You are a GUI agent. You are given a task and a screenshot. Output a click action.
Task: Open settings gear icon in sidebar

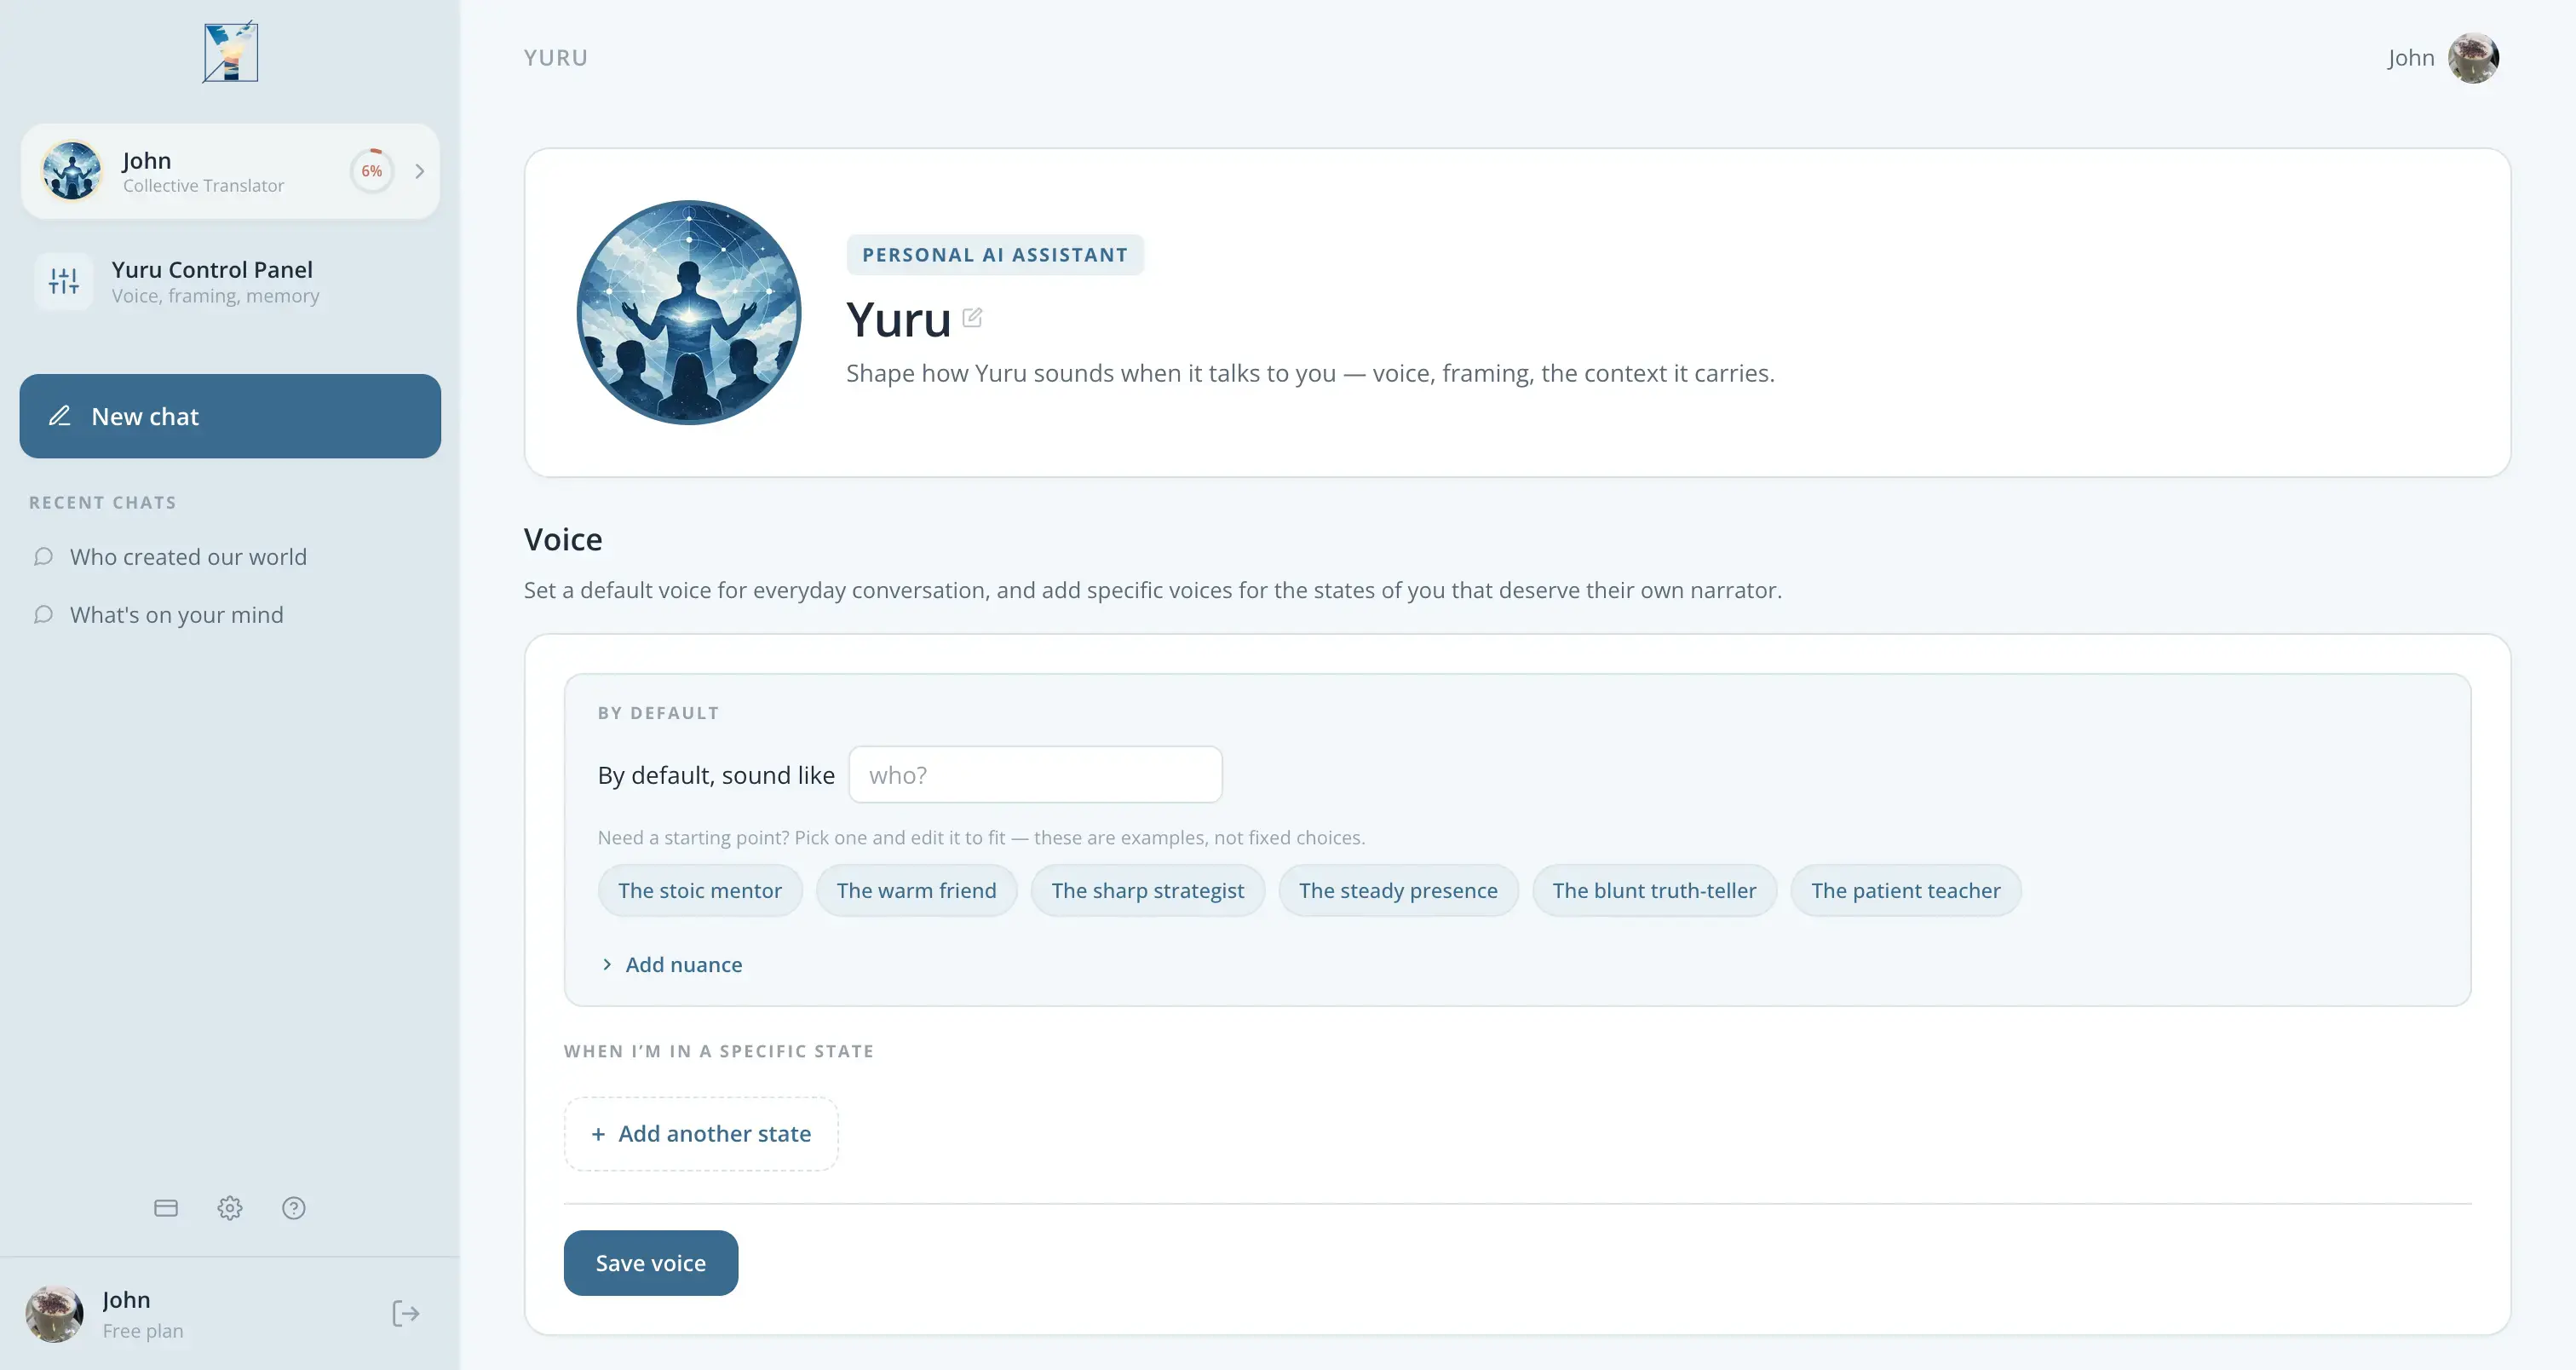click(230, 1208)
